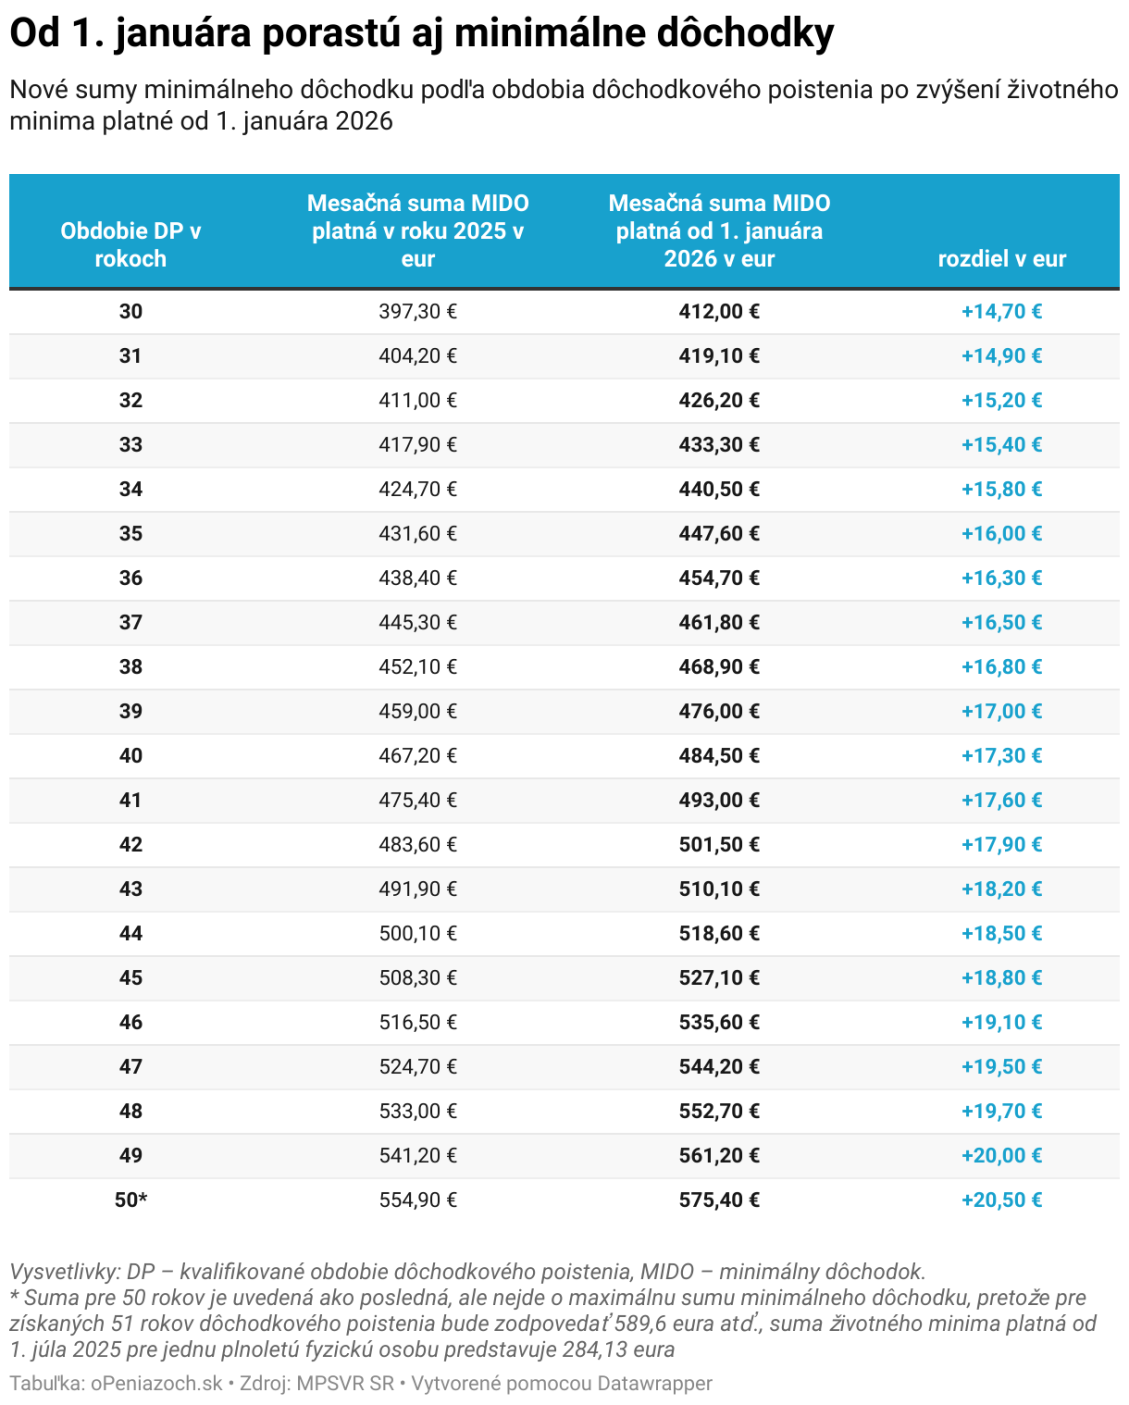This screenshot has height=1405, width=1129.
Task: Click the +19,50 € difference value
Action: (1001, 1067)
